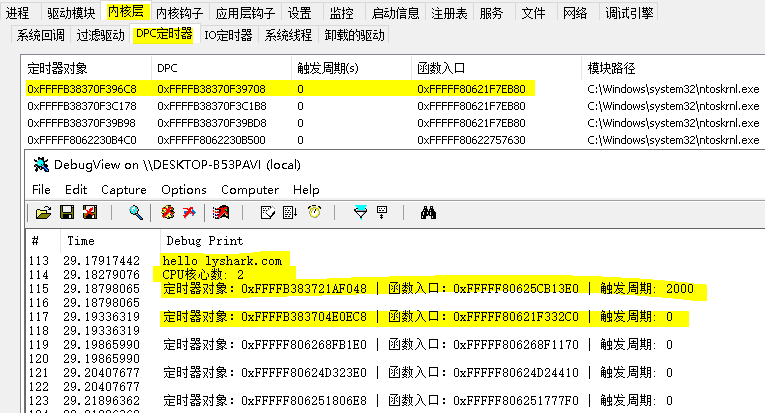Select timer row 0xFFFFB38370F396C8
The image size is (765, 413).
click(x=393, y=89)
